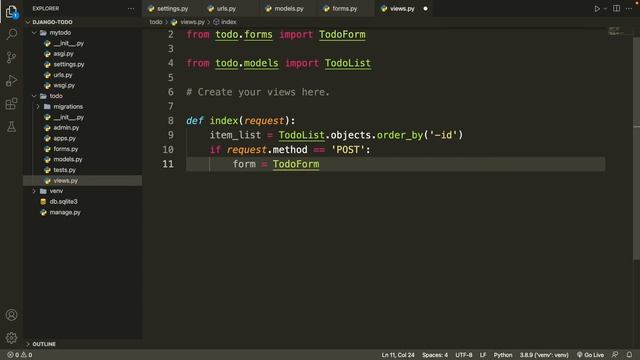This screenshot has height=360, width=640.
Task: Open the feedback icon in status bar
Action: [615, 355]
